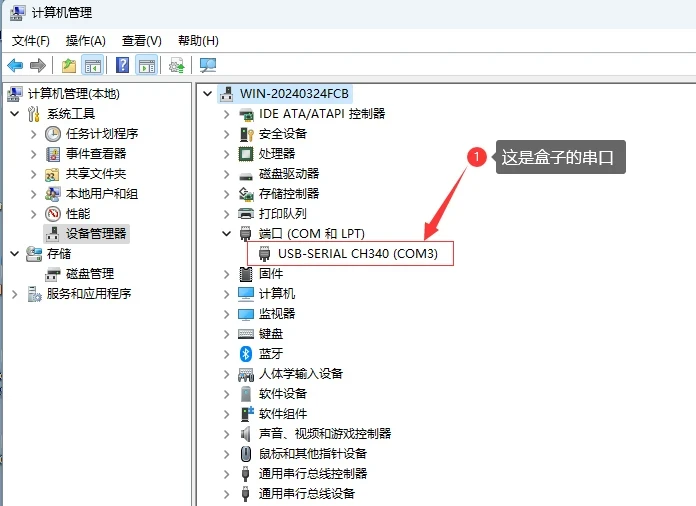Click the 蓝牙 Bluetooth icon
This screenshot has height=506, width=696.
(x=246, y=354)
